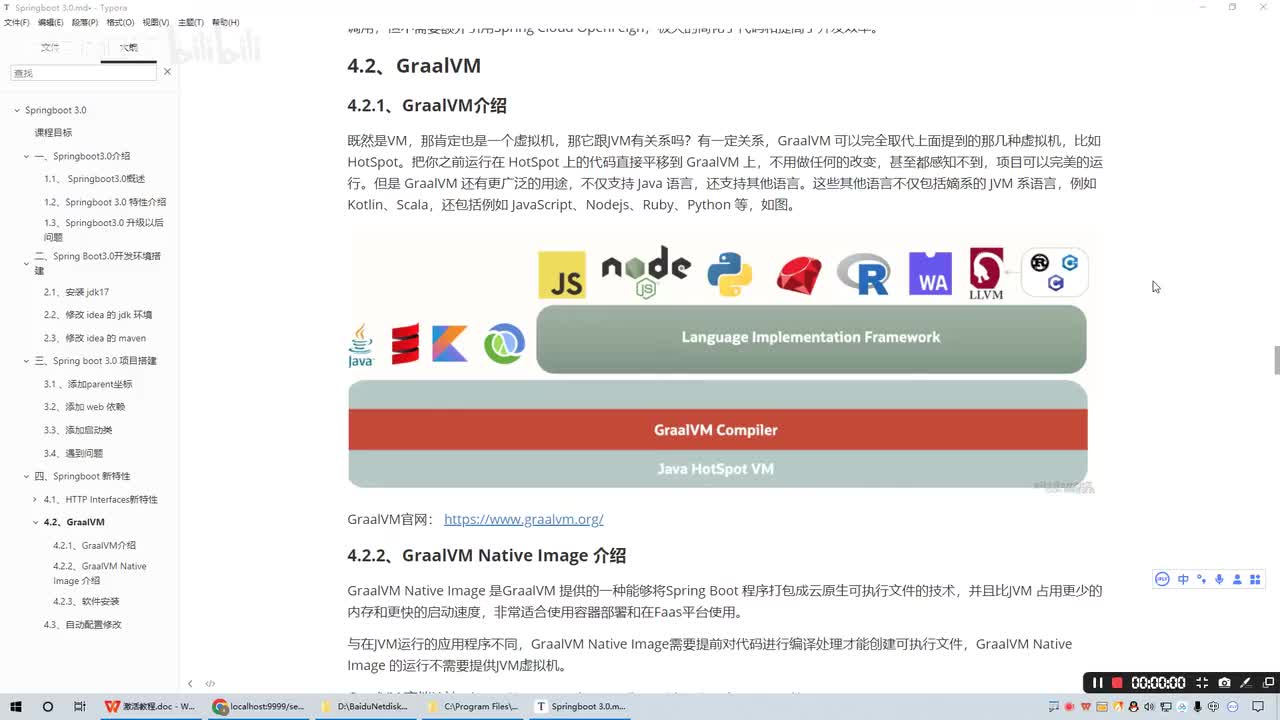
Task: Jump to 3.1、添加parent坐标 in outline
Action: (x=88, y=384)
